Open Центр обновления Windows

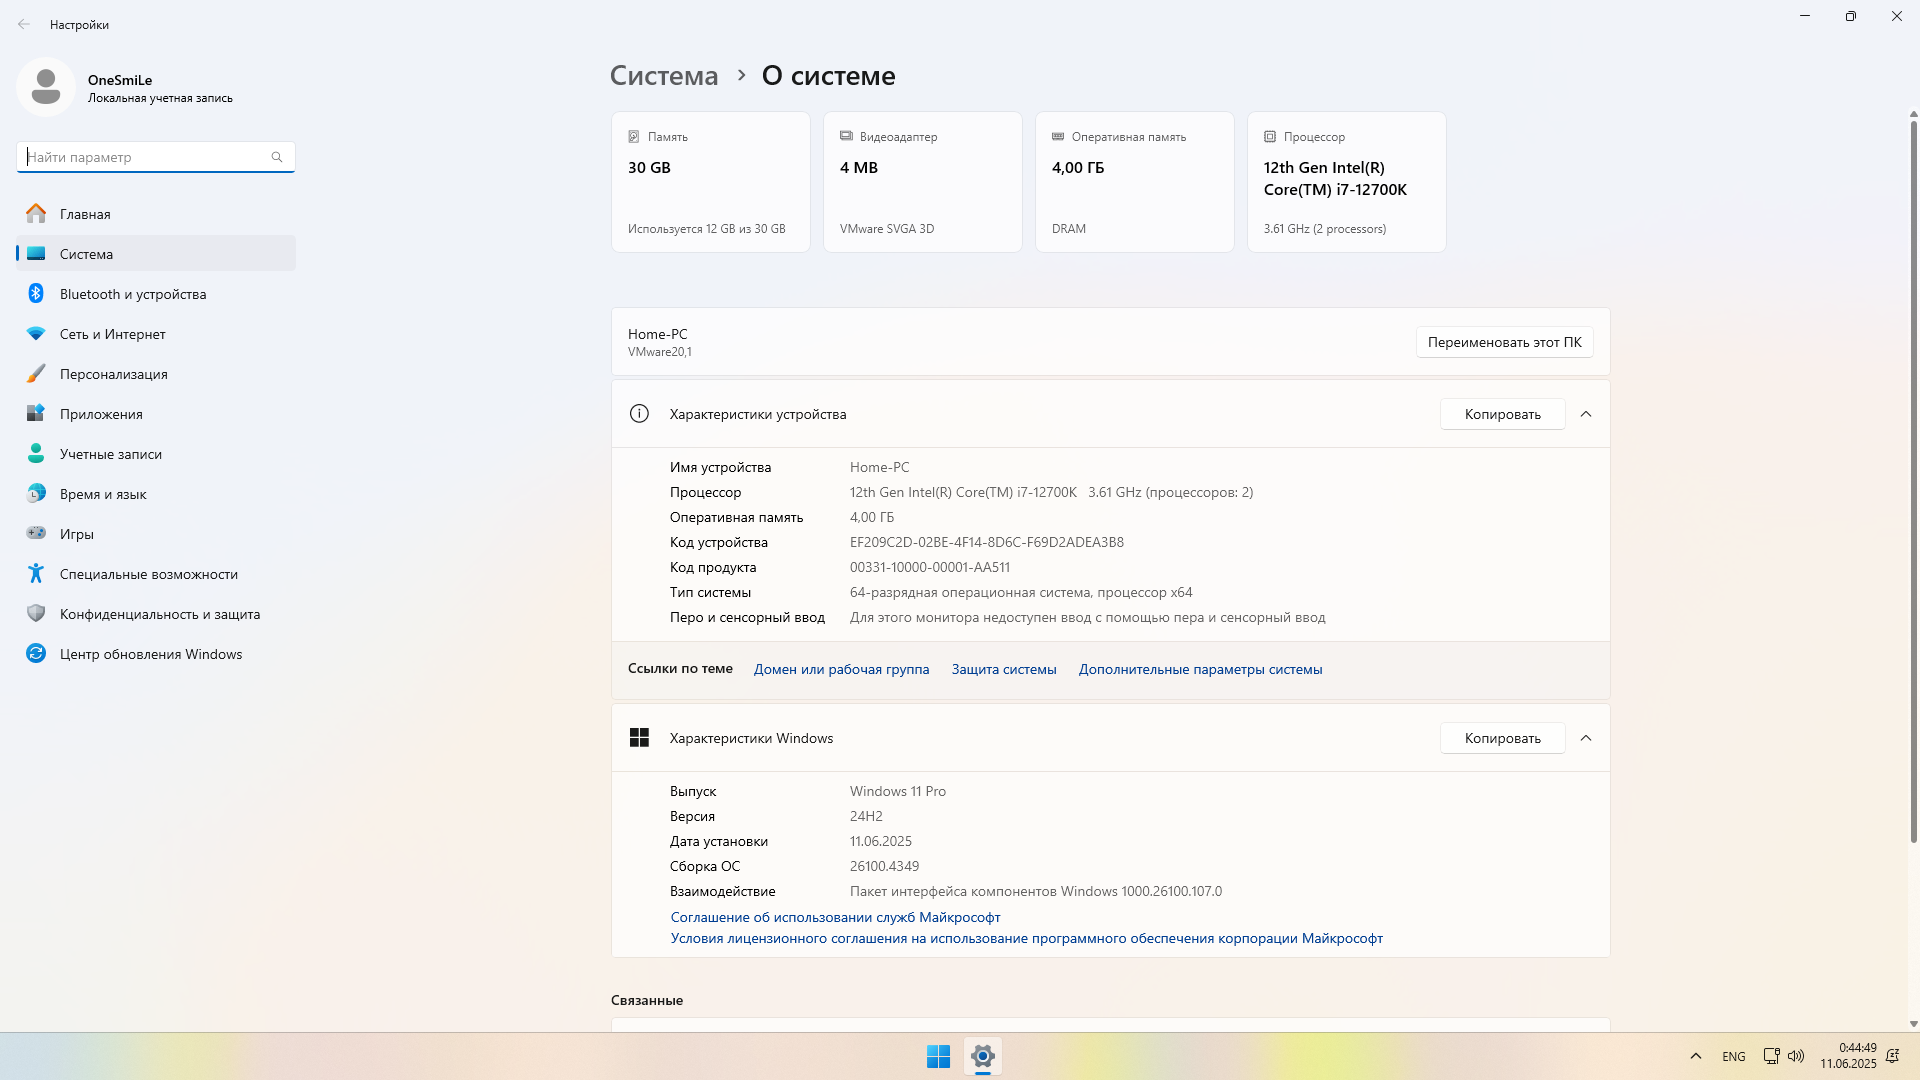(x=150, y=653)
